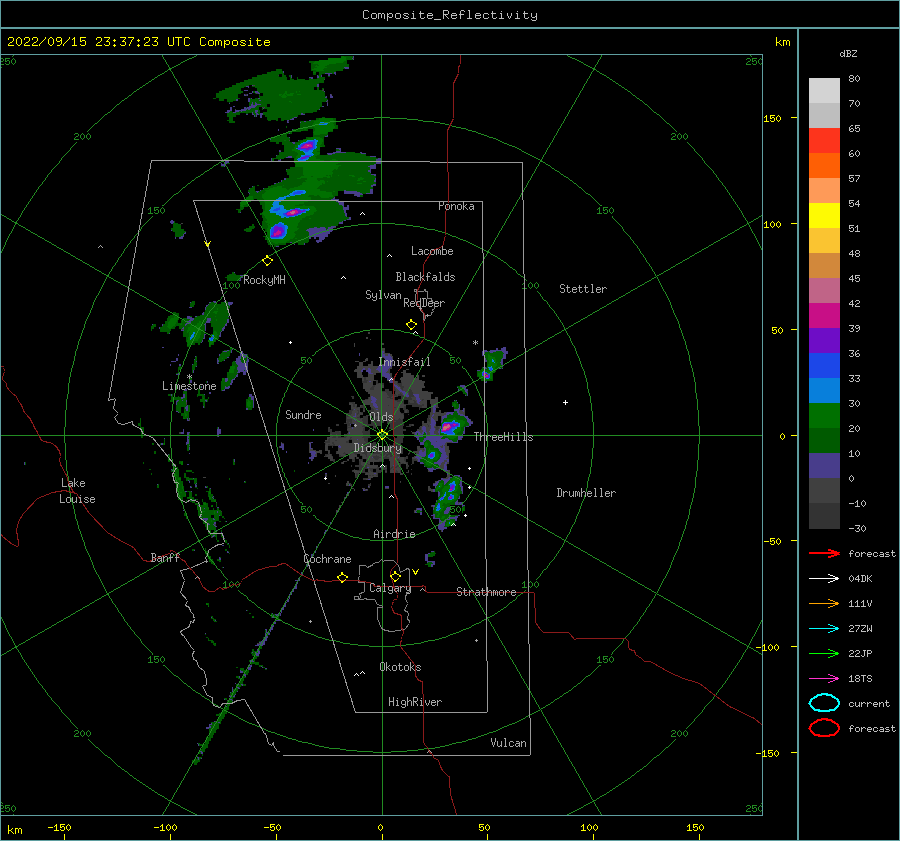The width and height of the screenshot is (900, 841).
Task: Click the Didsbury town label
Action: 378,448
